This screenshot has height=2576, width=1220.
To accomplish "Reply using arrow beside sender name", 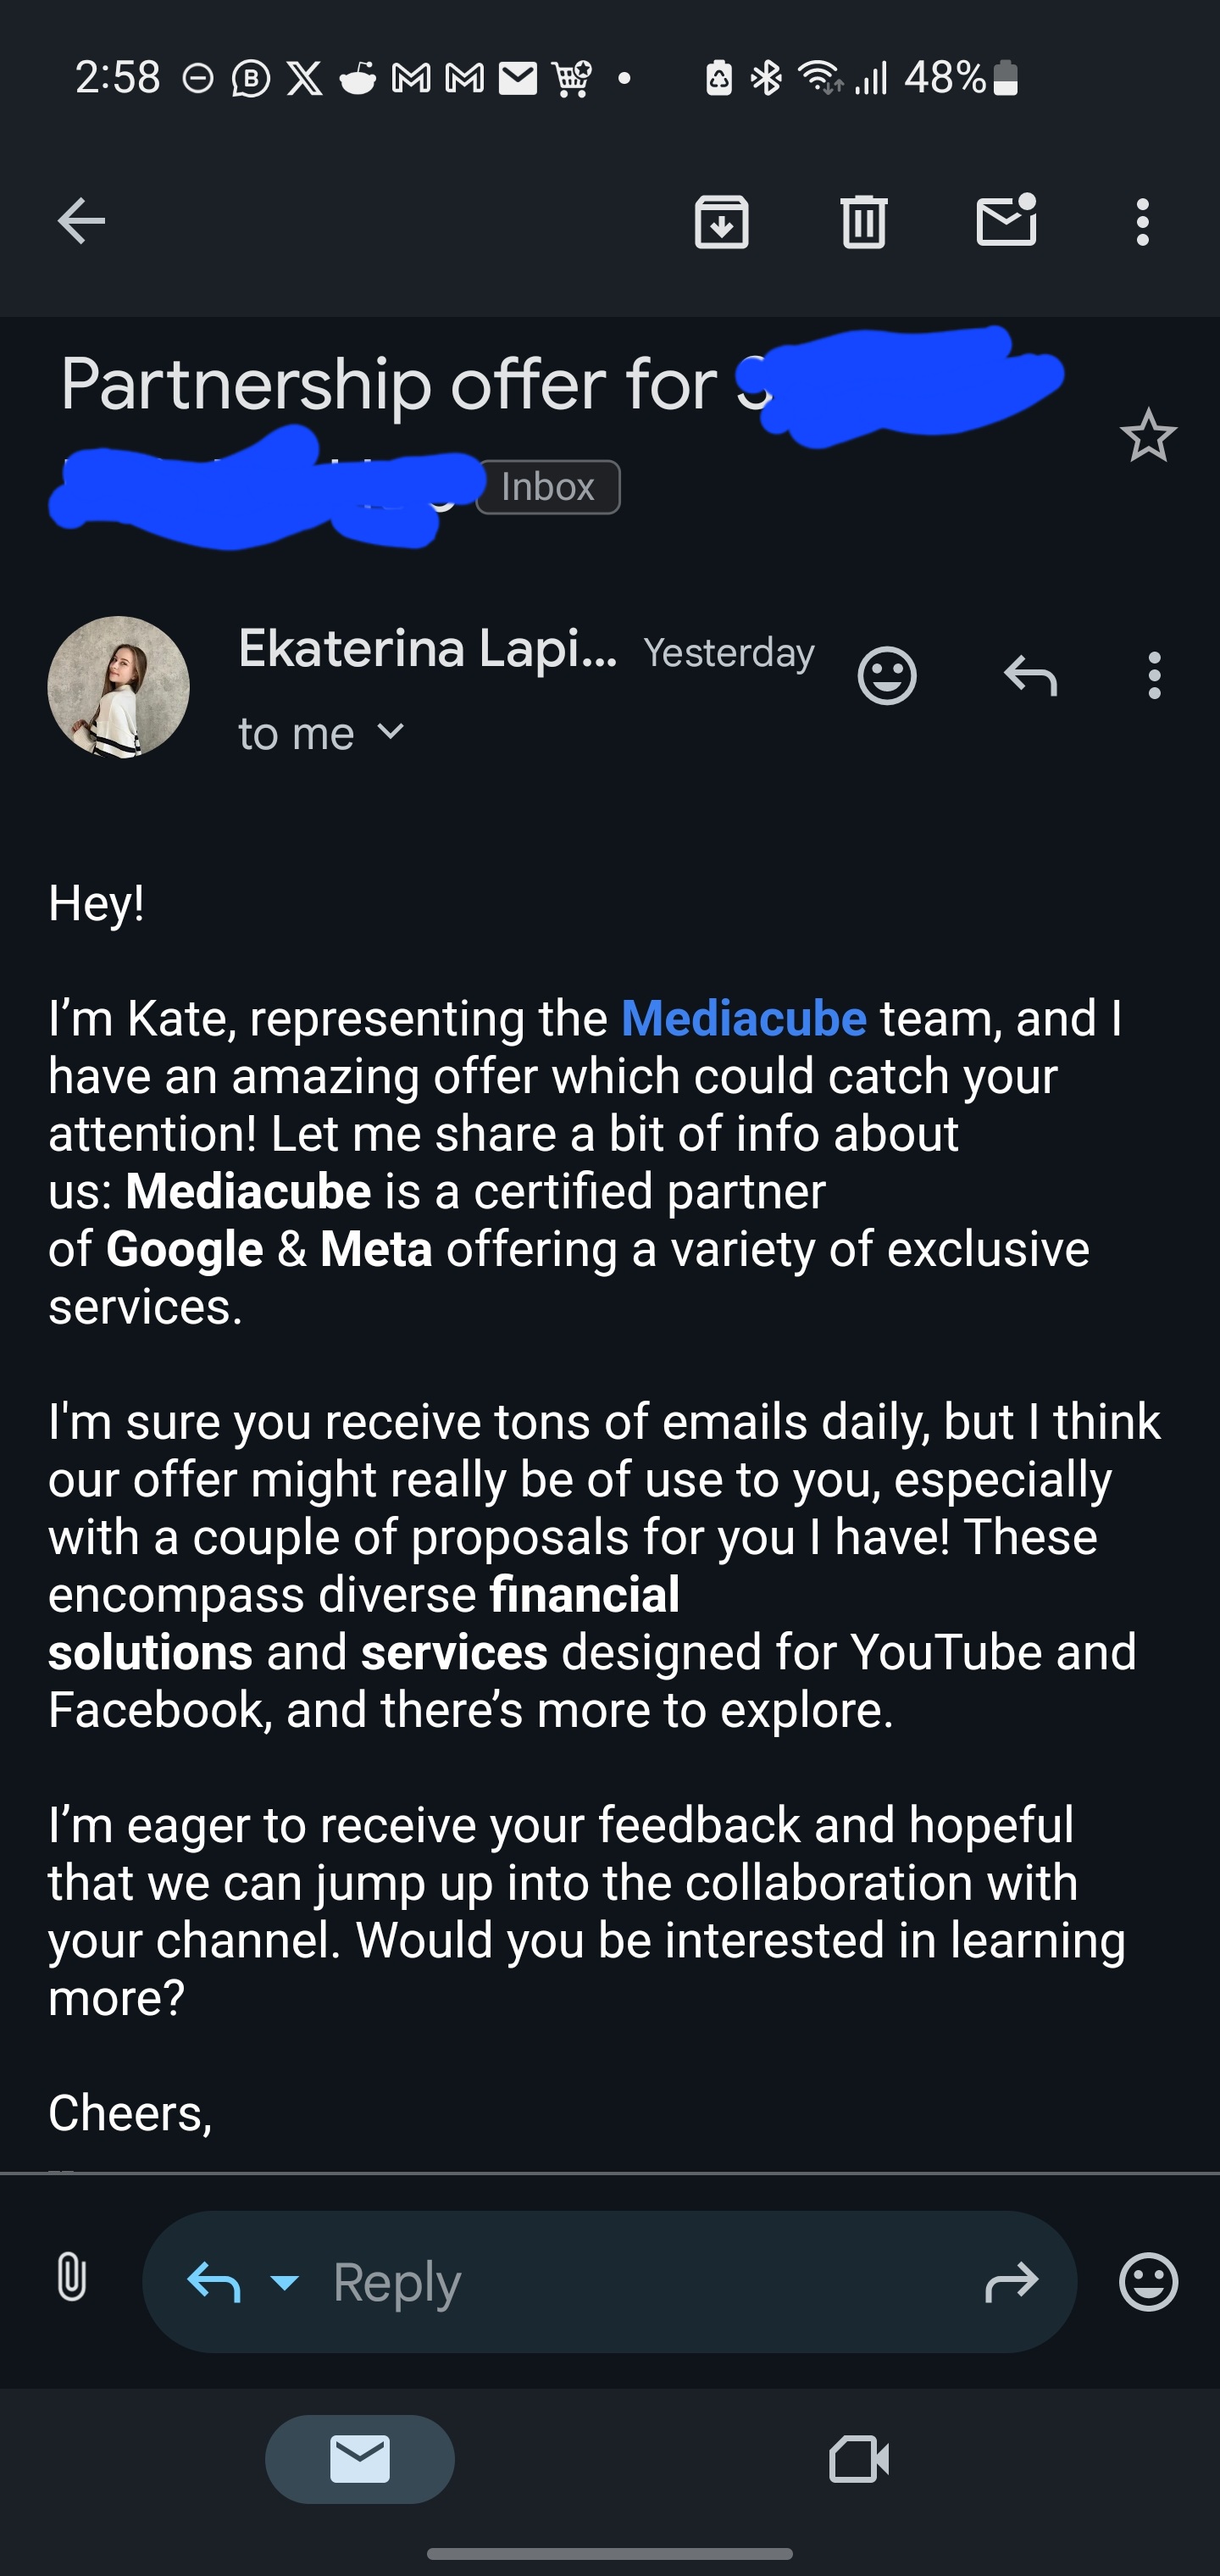I will (1031, 675).
